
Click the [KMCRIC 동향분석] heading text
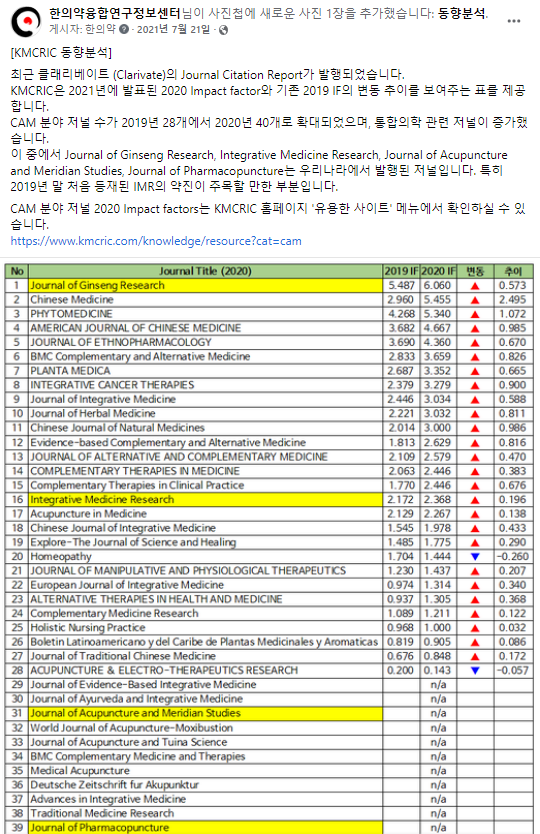61,53
